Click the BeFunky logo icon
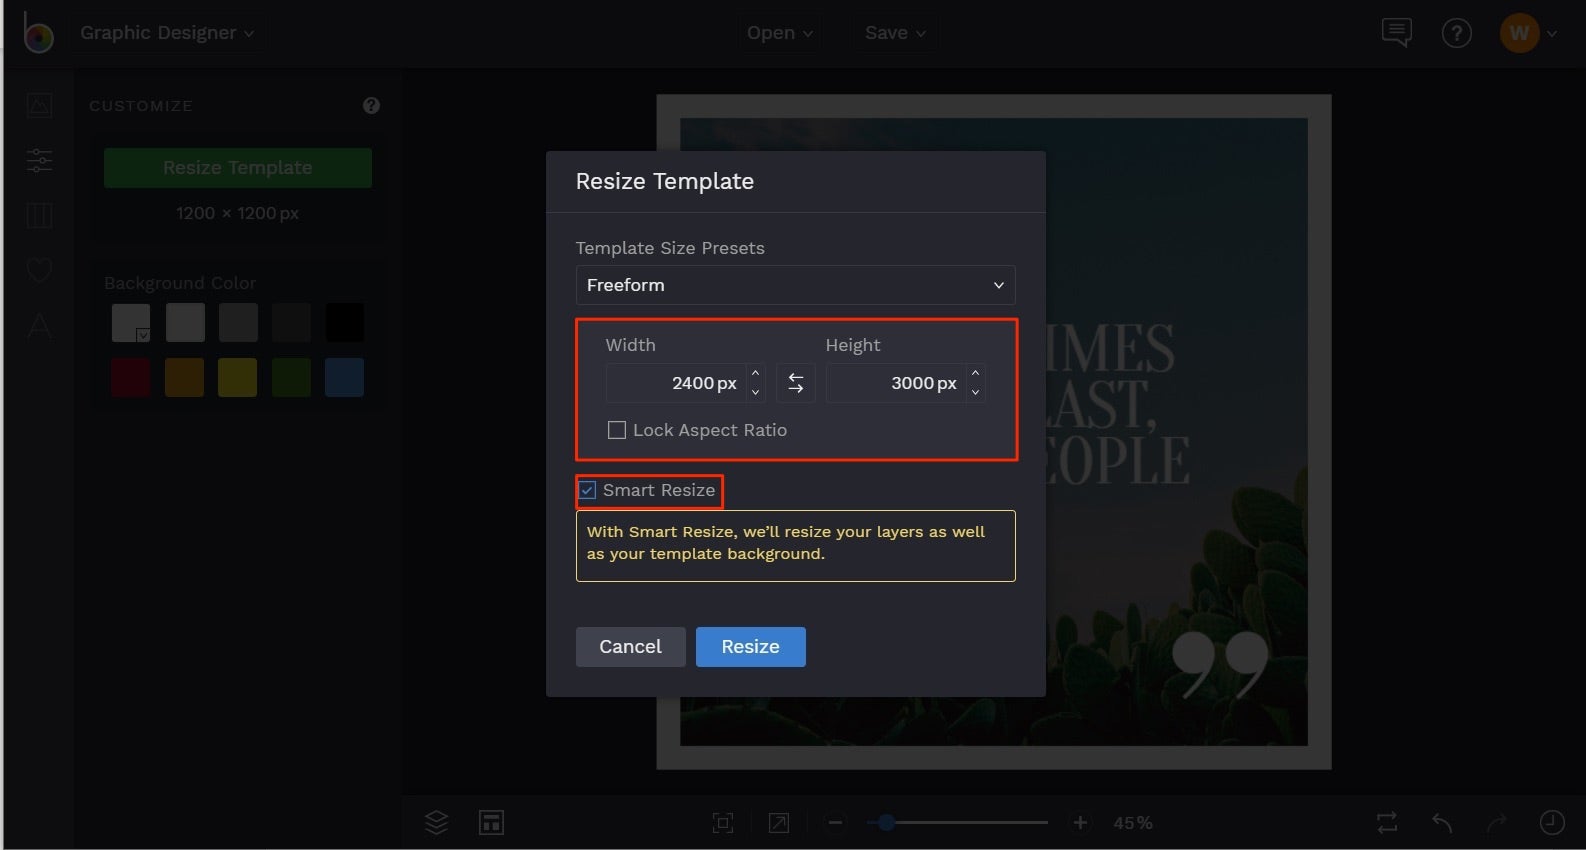Viewport: 1586px width, 850px height. tap(38, 33)
